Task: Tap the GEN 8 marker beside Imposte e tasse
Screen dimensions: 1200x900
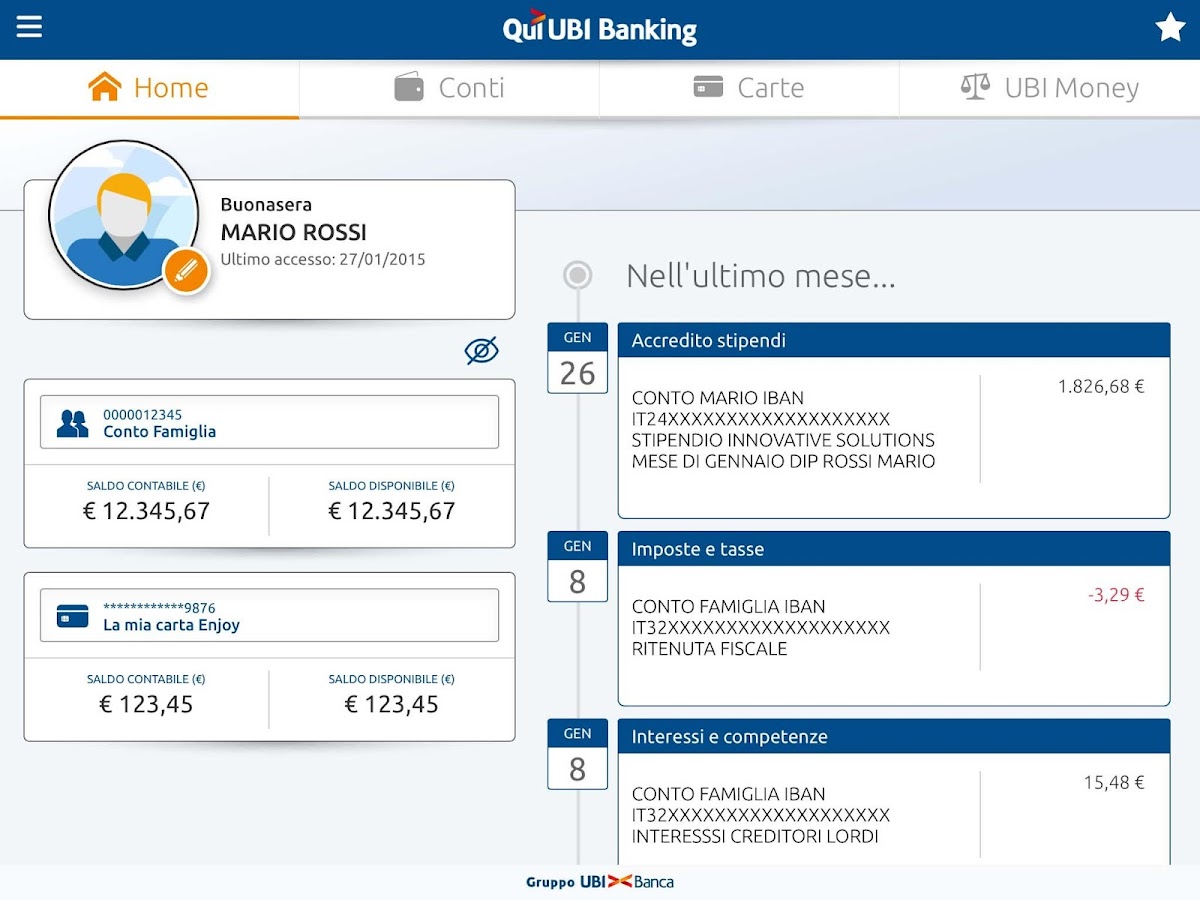Action: tap(577, 567)
